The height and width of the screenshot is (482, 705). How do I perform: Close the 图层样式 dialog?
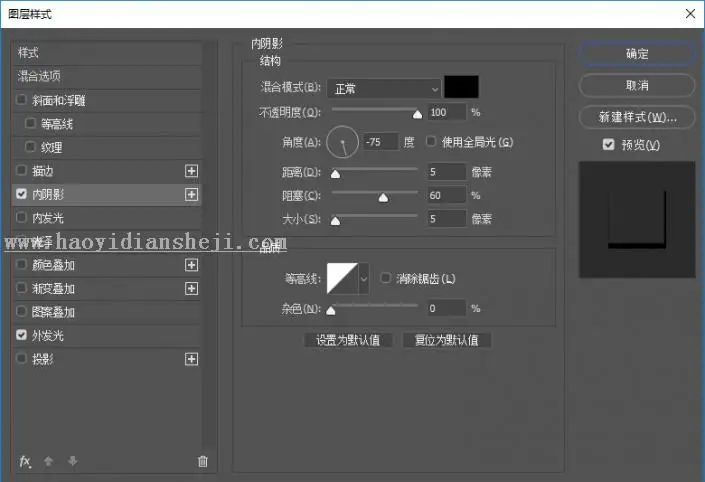click(691, 13)
